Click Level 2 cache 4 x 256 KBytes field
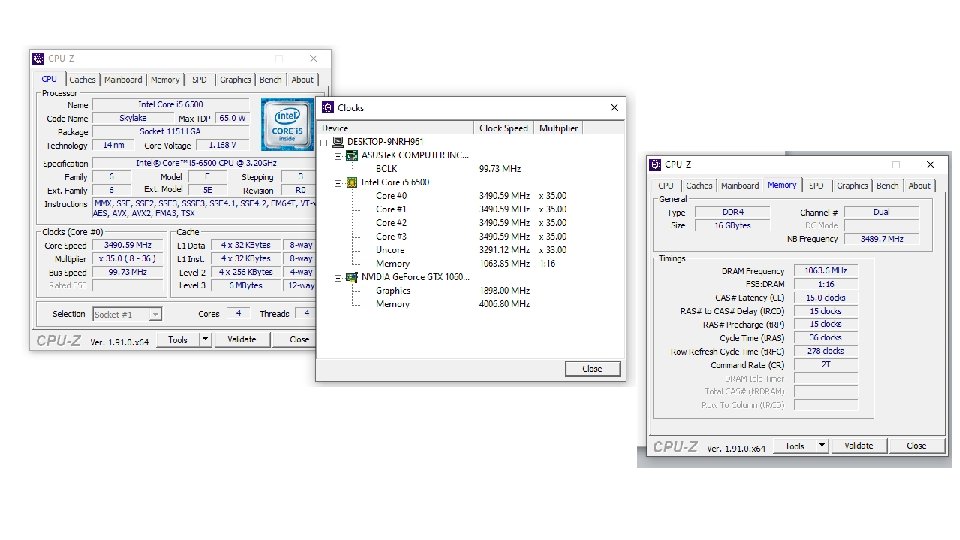 pyautogui.click(x=246, y=272)
